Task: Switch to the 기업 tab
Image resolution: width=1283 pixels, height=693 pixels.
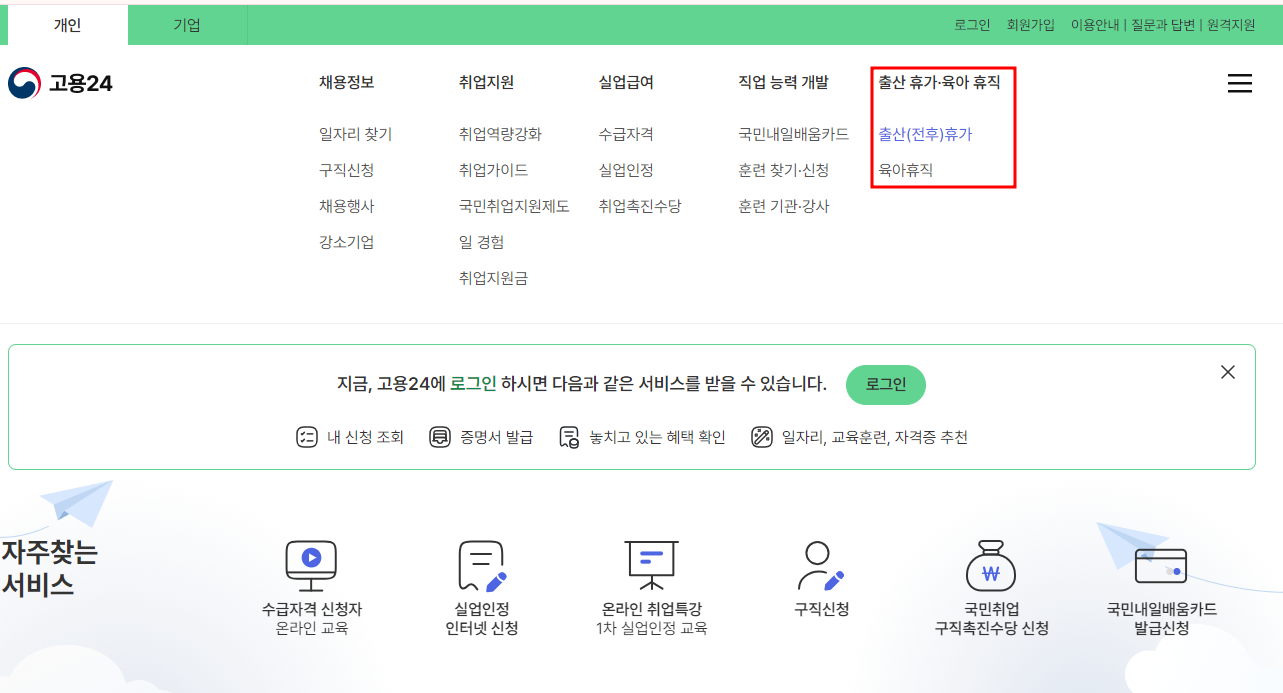Action: 186,24
